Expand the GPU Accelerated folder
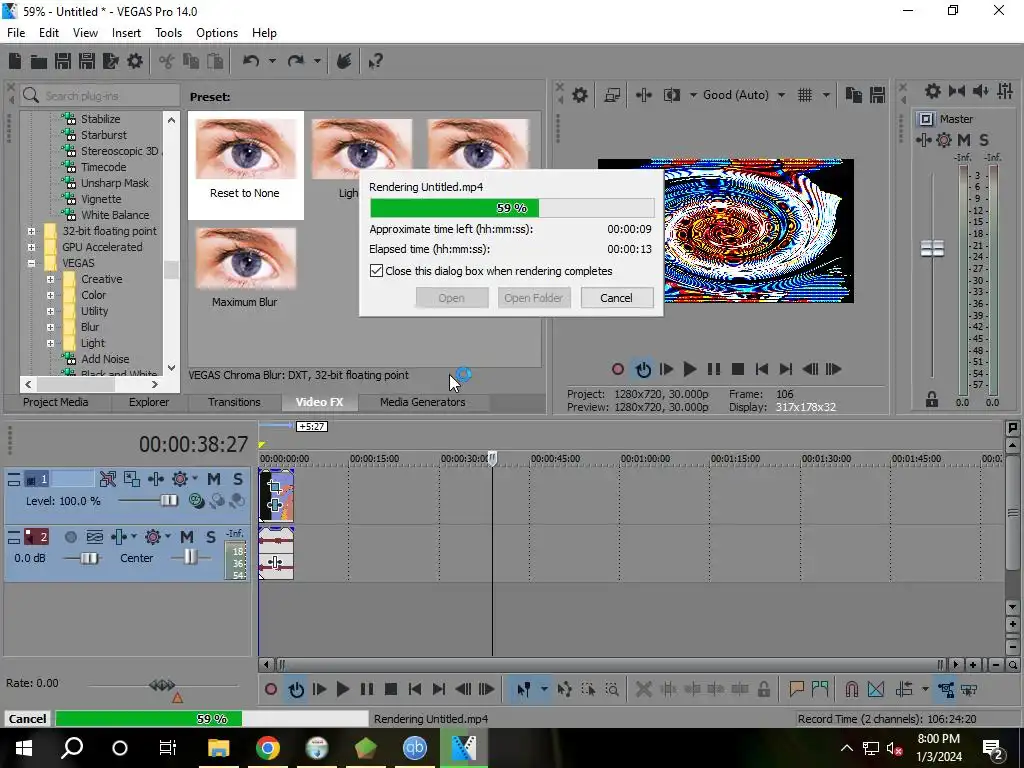 [31, 248]
